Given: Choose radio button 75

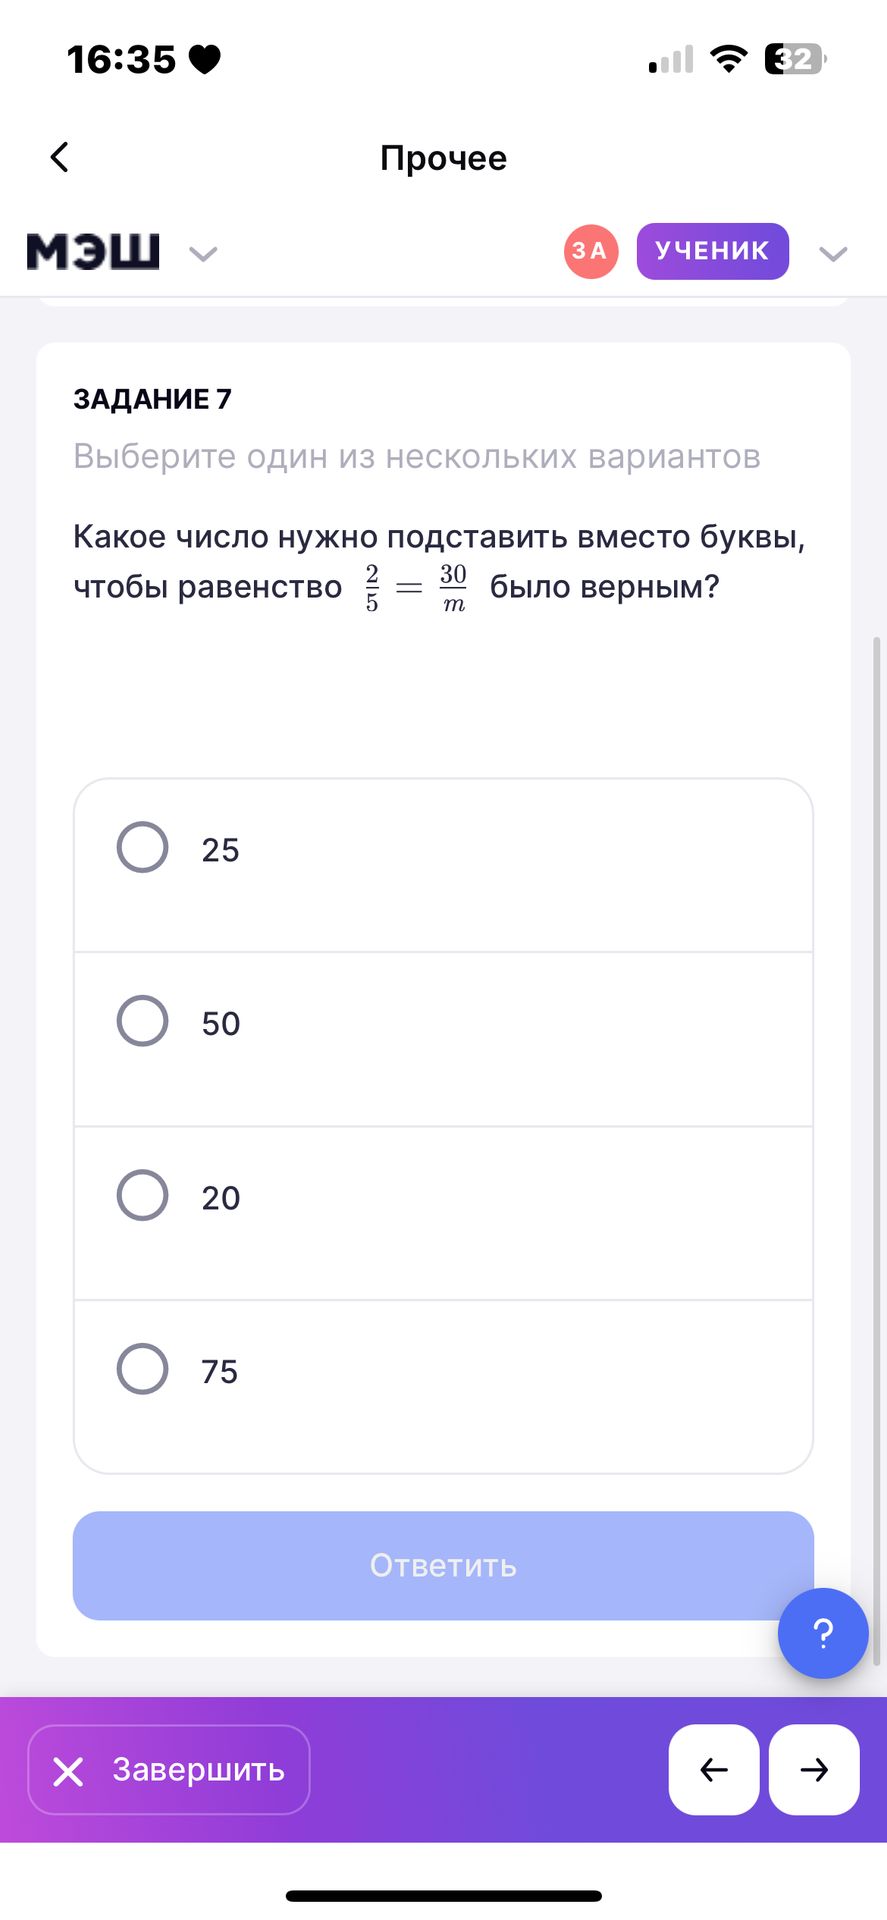Looking at the screenshot, I should (143, 1369).
